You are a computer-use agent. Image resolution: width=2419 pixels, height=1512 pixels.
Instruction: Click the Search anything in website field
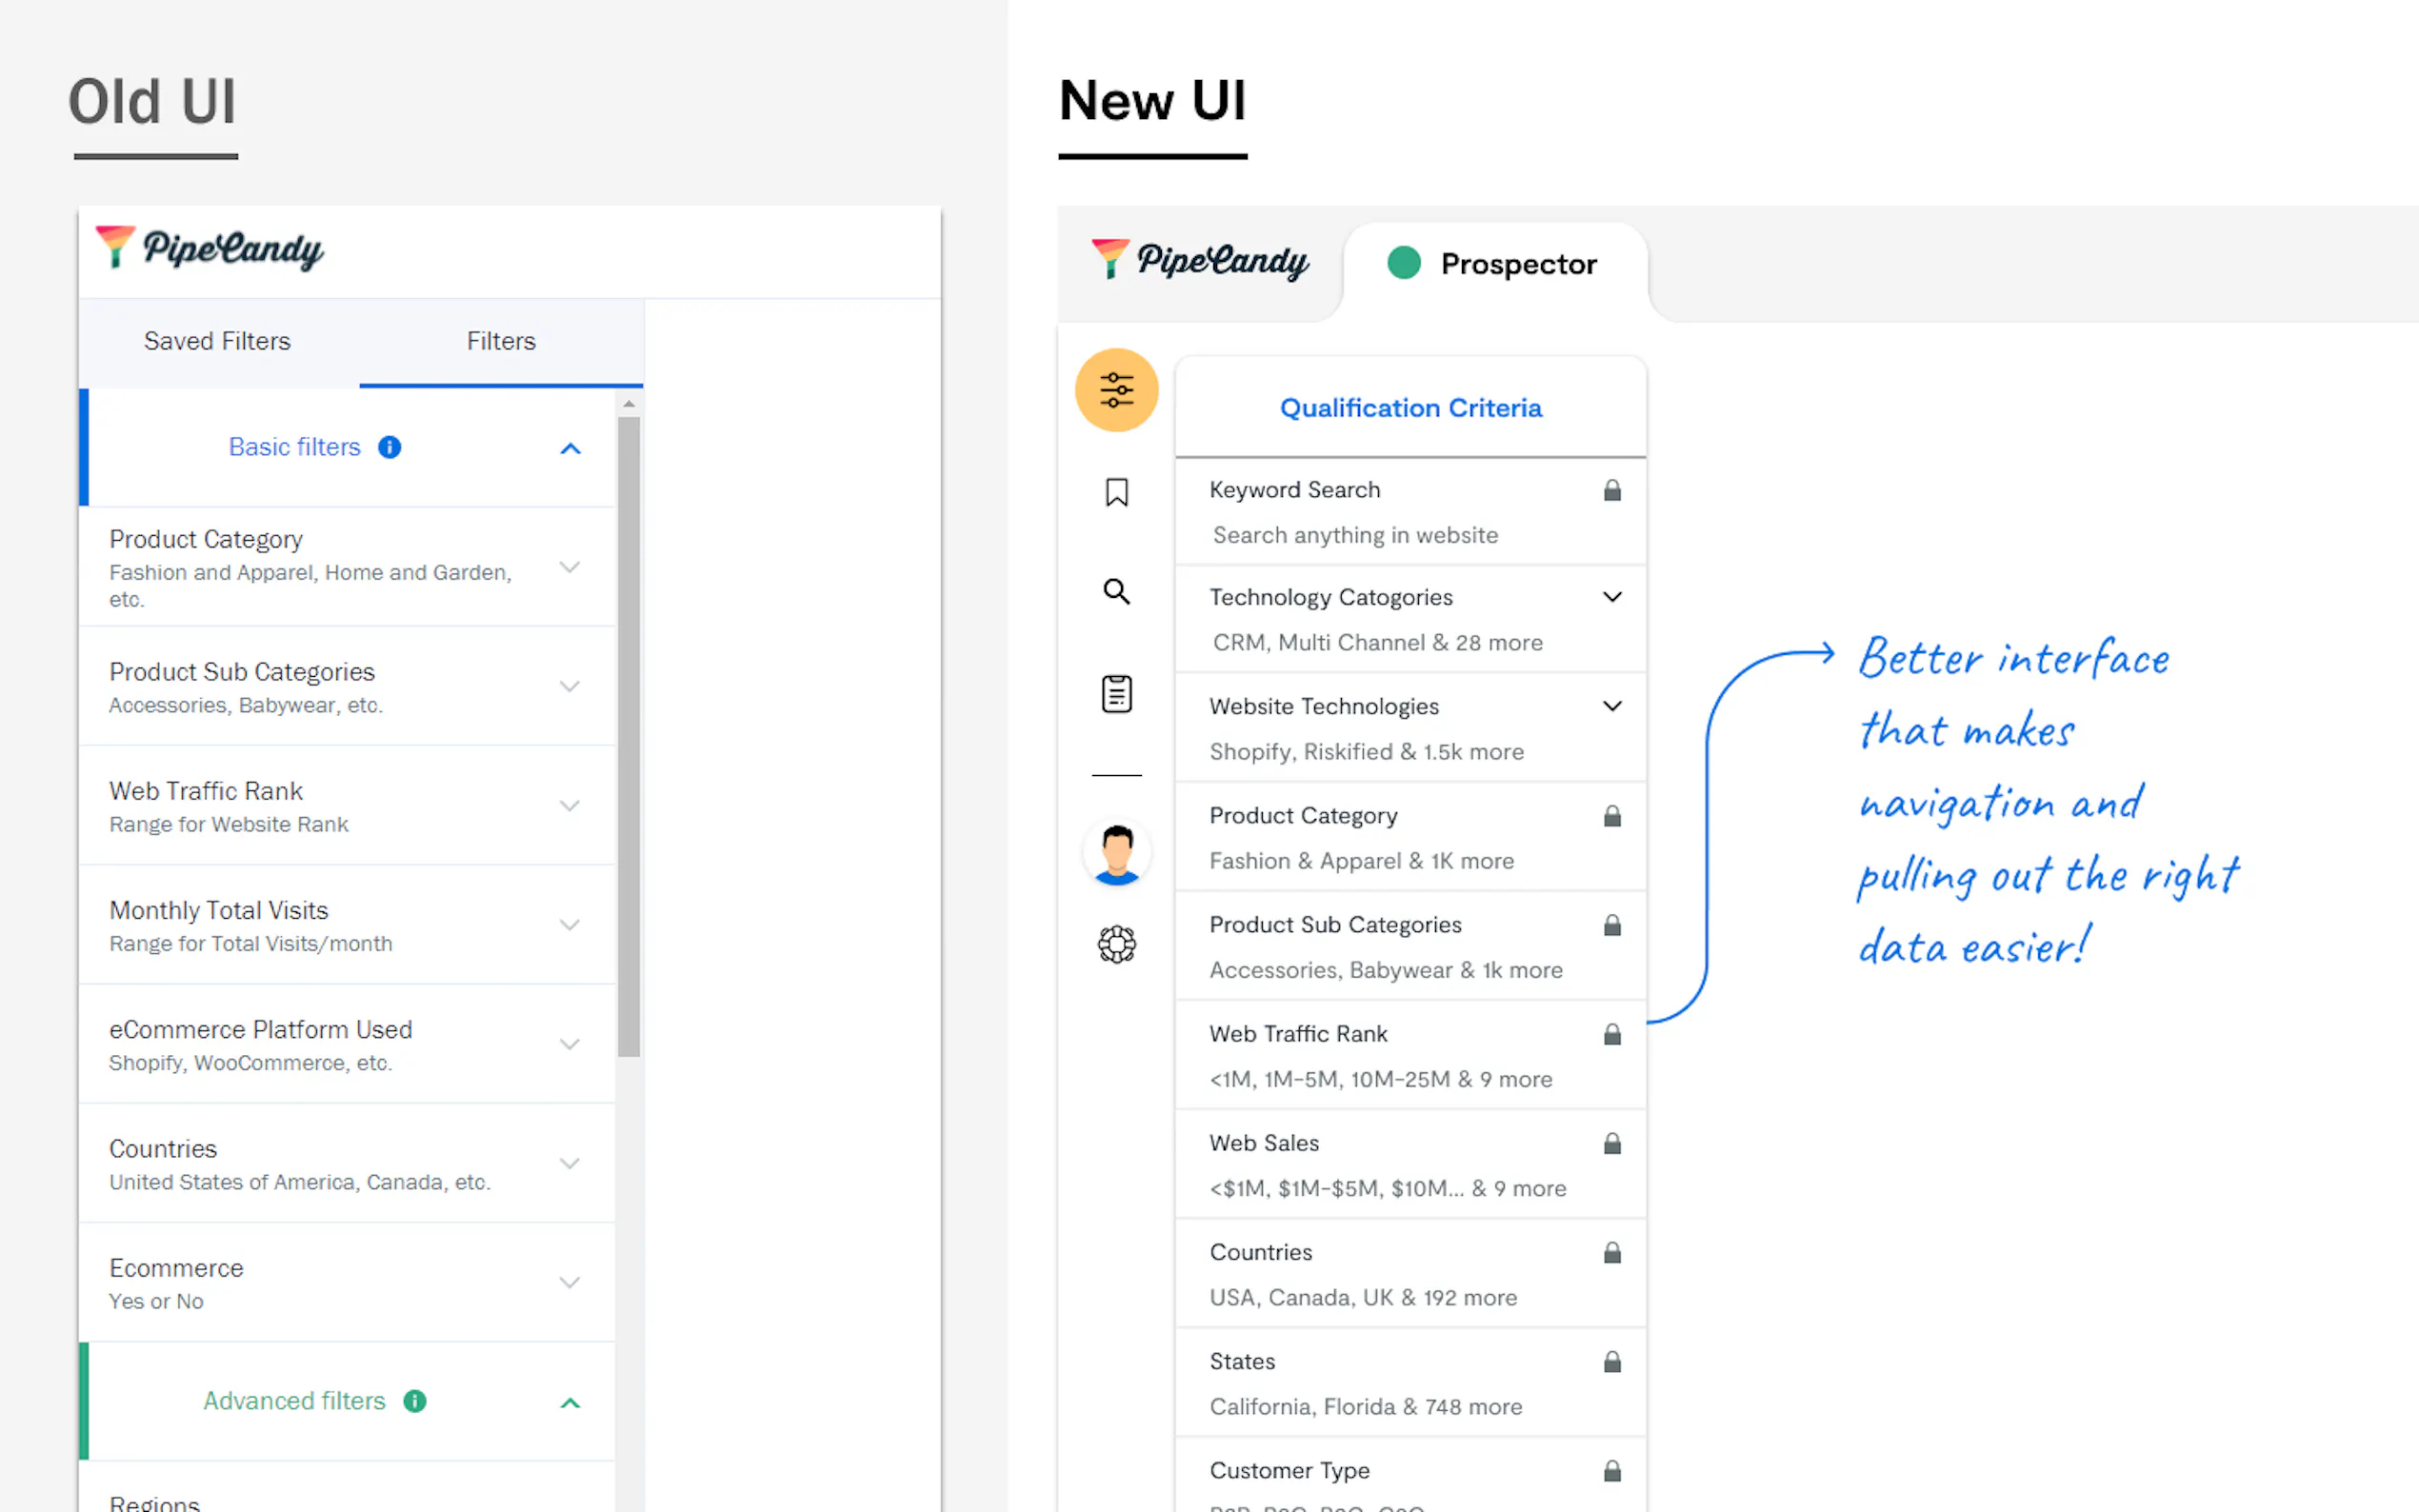1355,535
